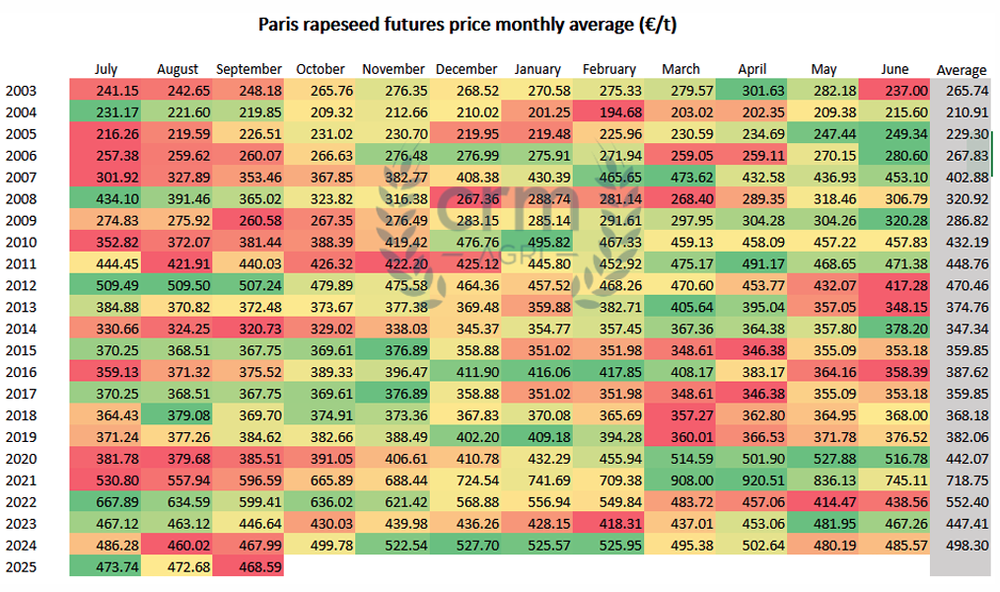1000x592 pixels.
Task: Select the Average column header
Action: (x=961, y=70)
